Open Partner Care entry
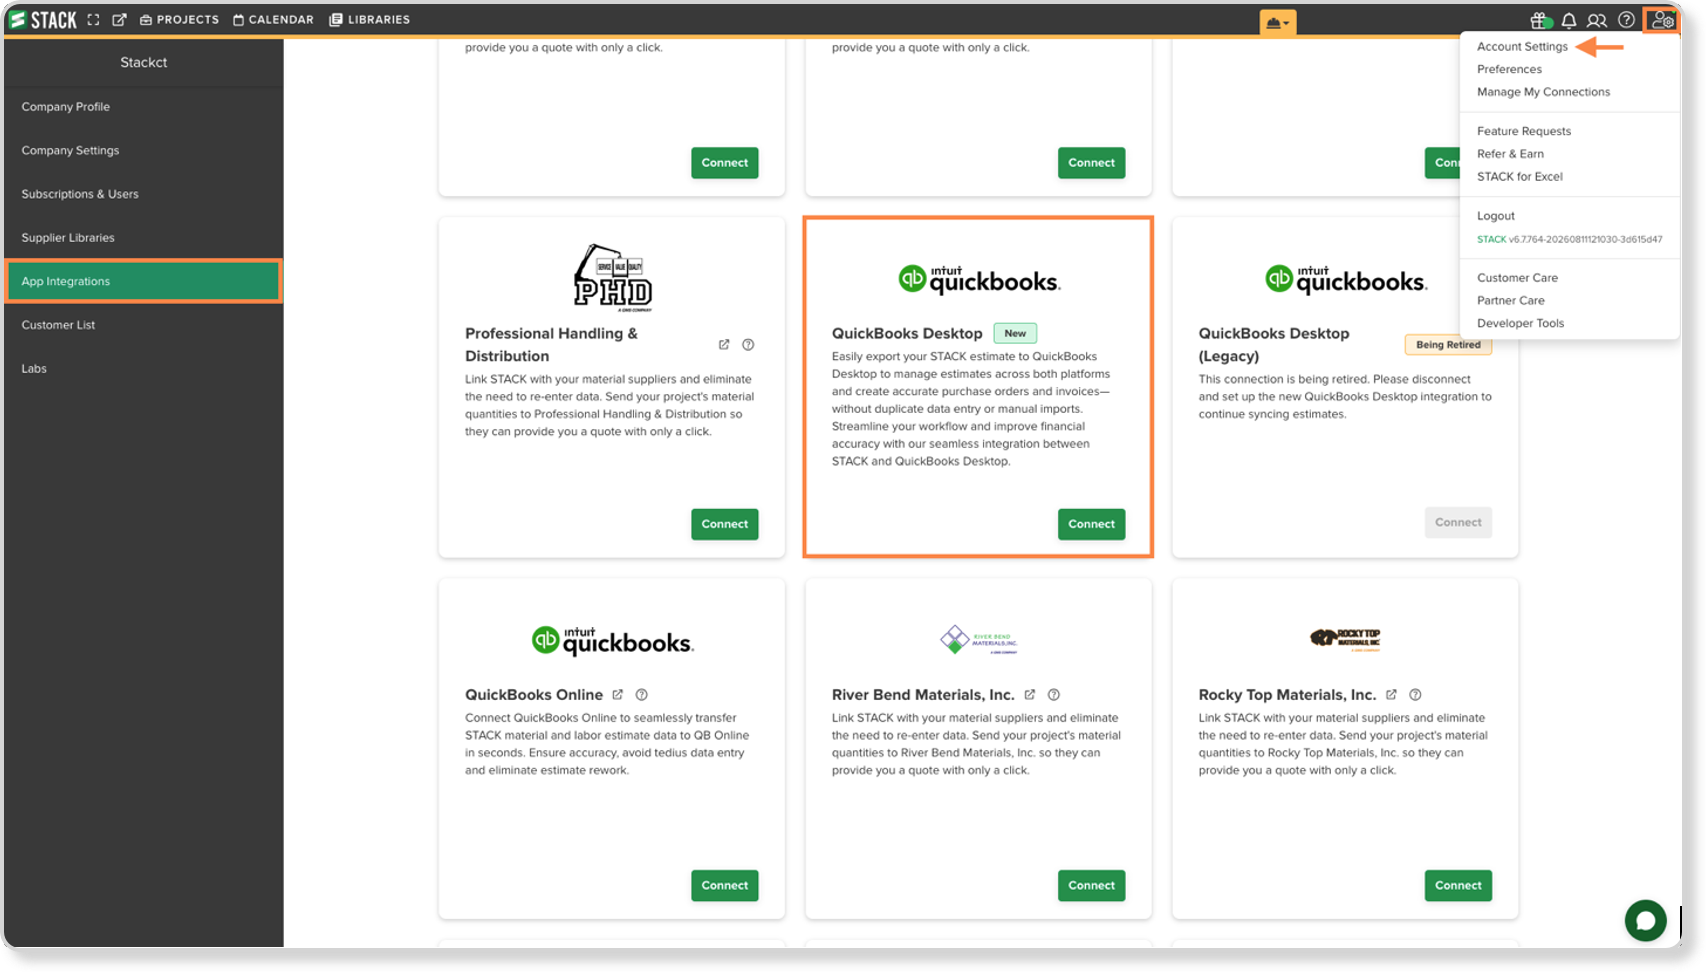Viewport: 1706px width, 972px height. point(1510,301)
